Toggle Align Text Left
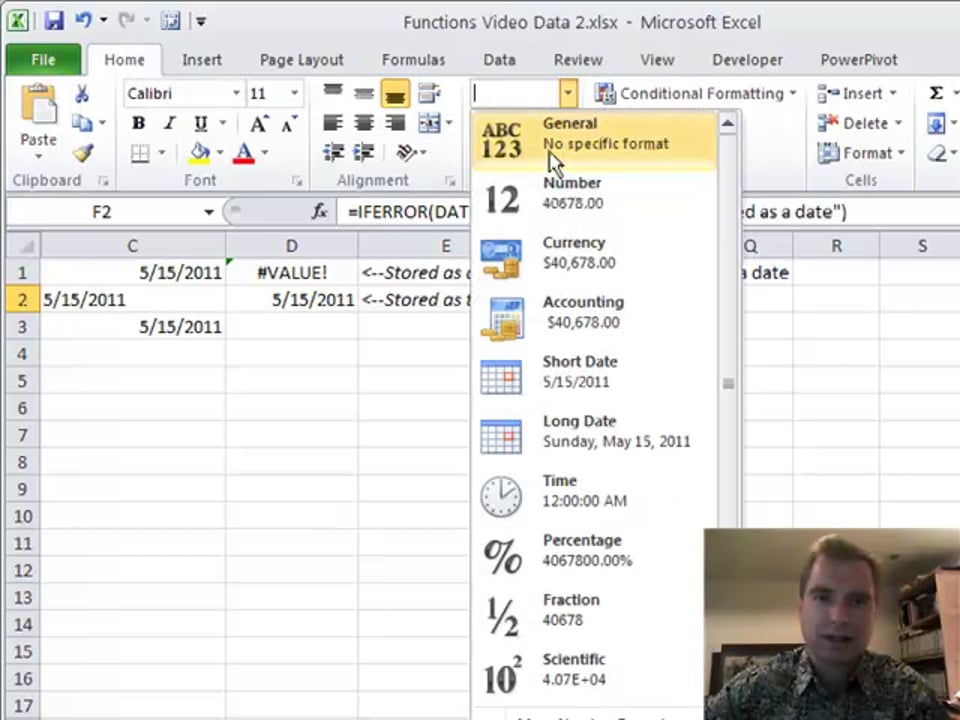The image size is (960, 720). [x=333, y=123]
